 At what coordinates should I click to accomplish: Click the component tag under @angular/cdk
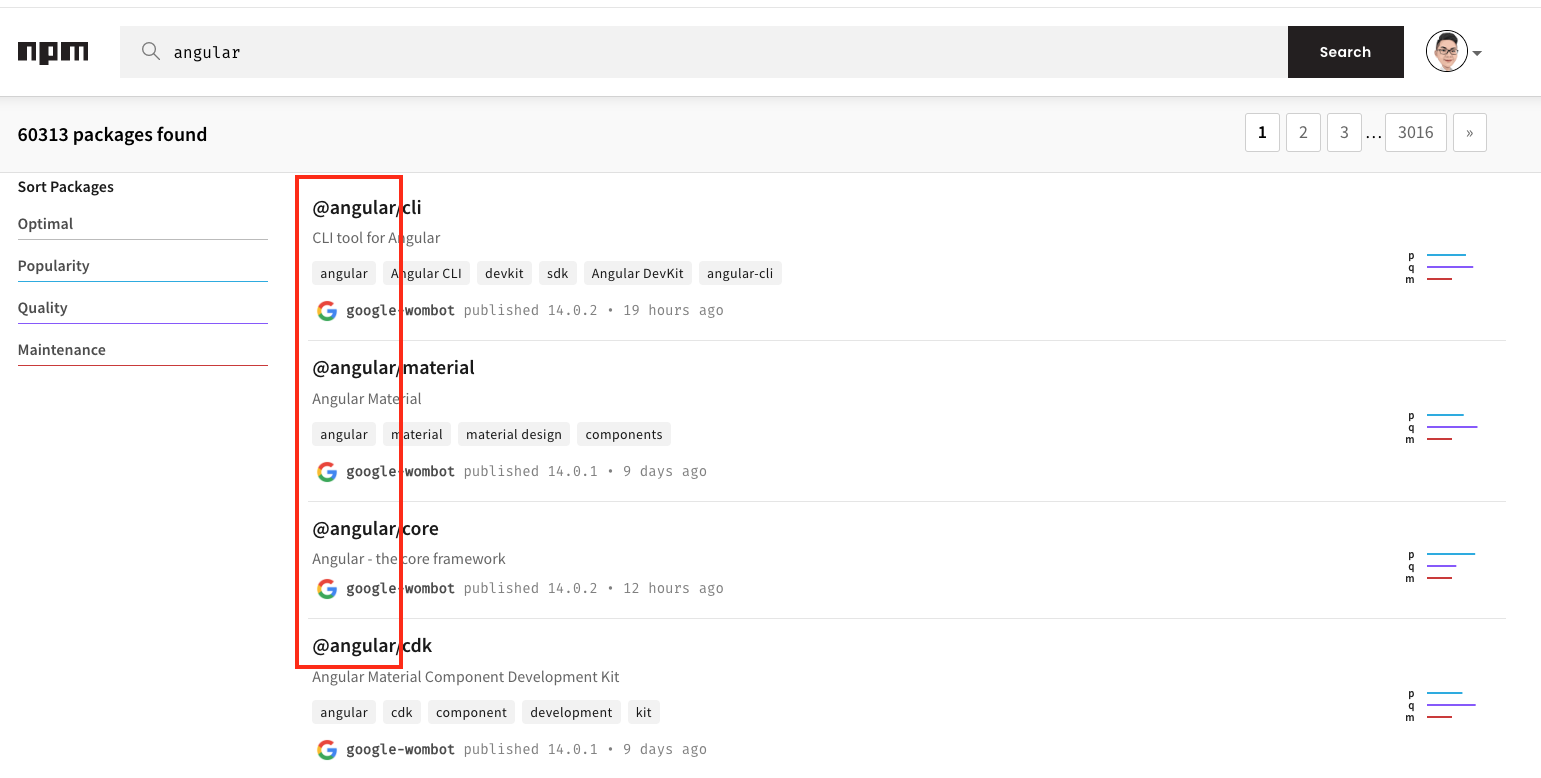(x=471, y=712)
